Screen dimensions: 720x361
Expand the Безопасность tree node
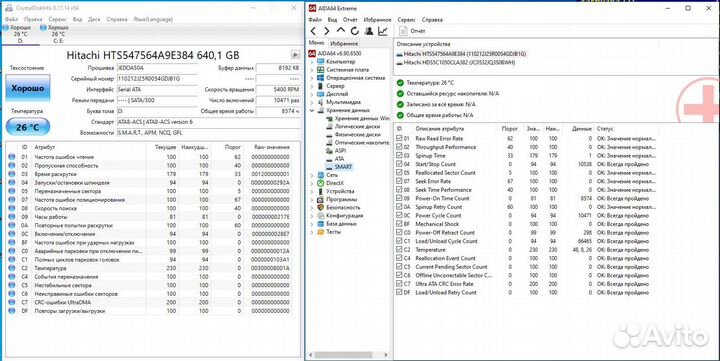pyautogui.click(x=312, y=208)
